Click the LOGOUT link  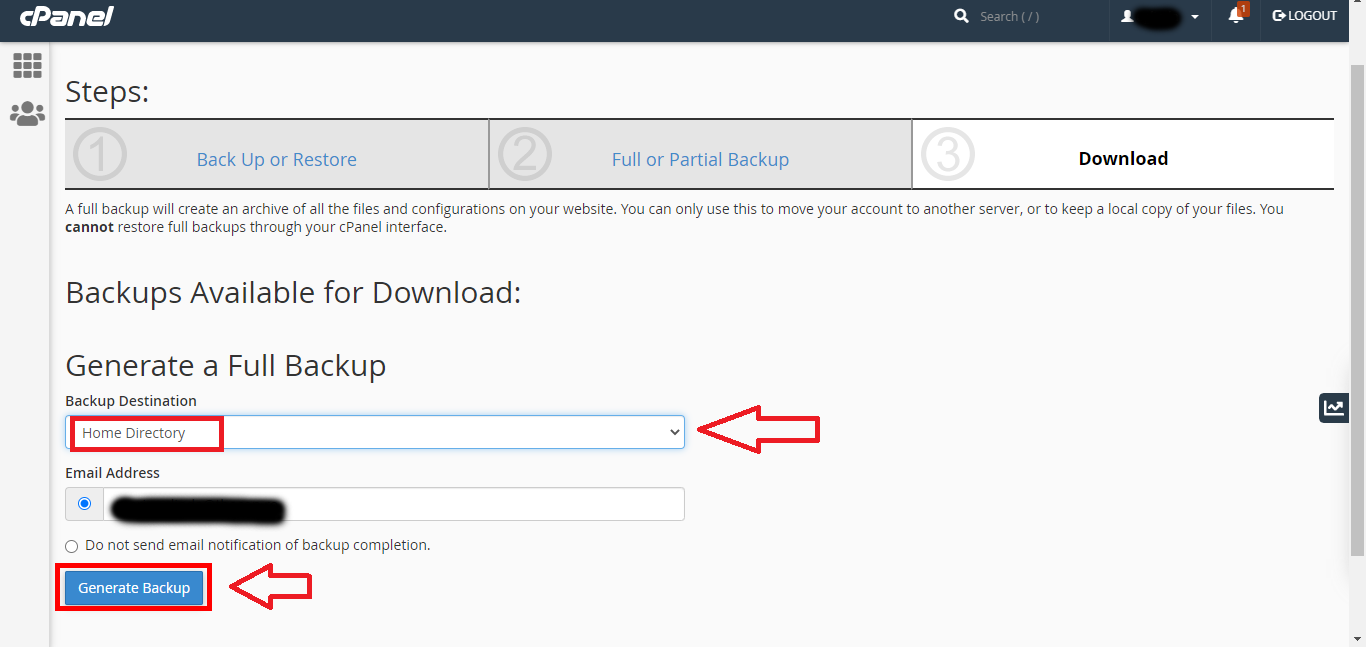point(1304,16)
